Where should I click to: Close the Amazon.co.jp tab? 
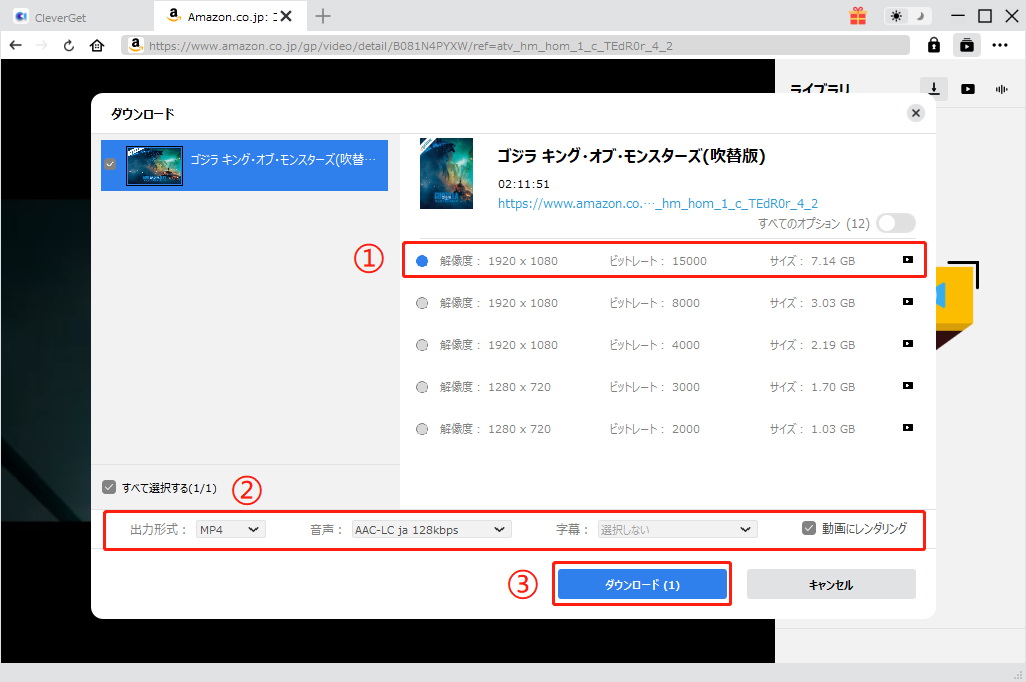(286, 16)
